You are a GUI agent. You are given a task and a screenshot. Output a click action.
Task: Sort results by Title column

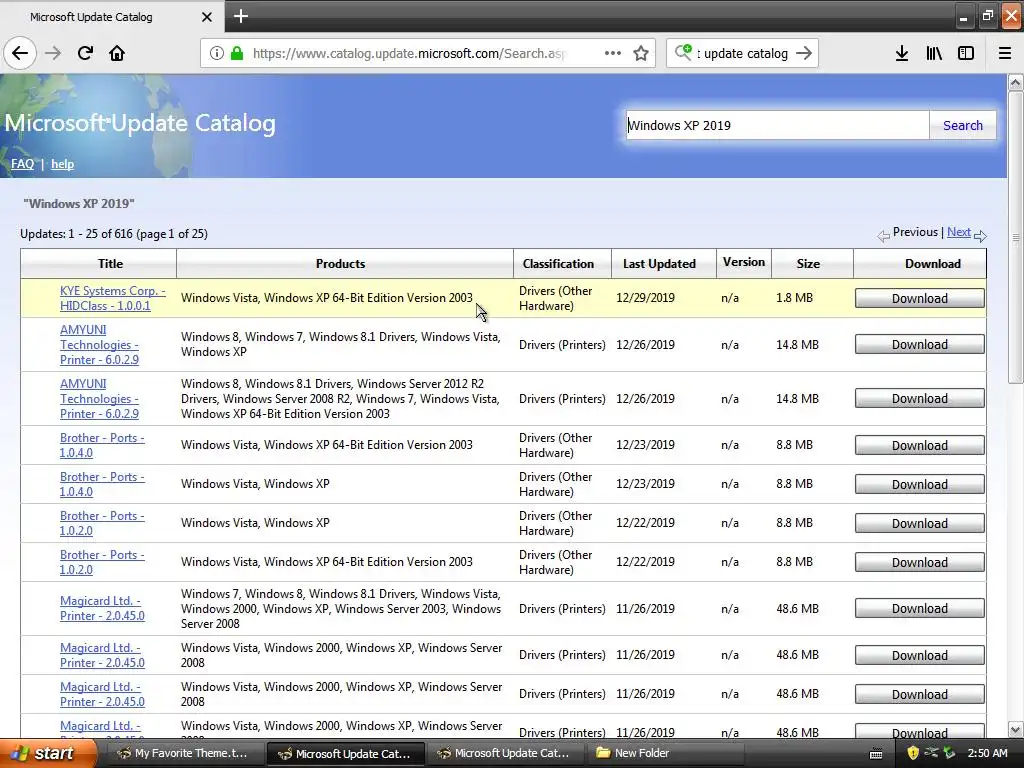tap(110, 264)
